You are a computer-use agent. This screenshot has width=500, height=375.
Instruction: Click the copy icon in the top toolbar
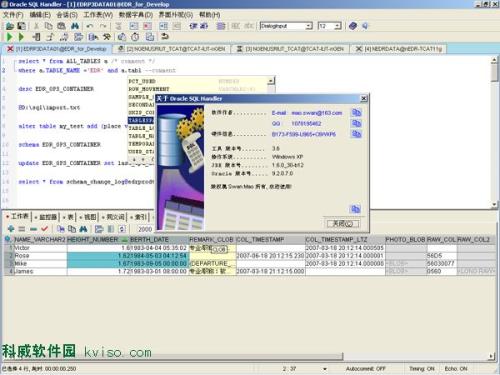tap(49, 26)
